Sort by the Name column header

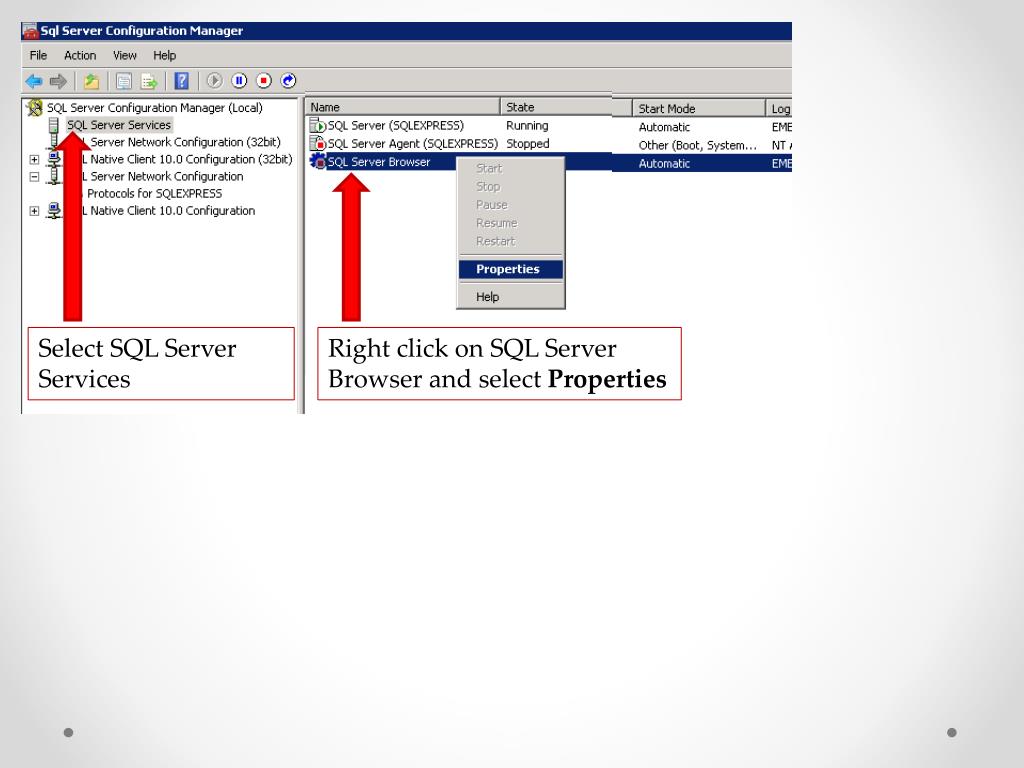403,107
